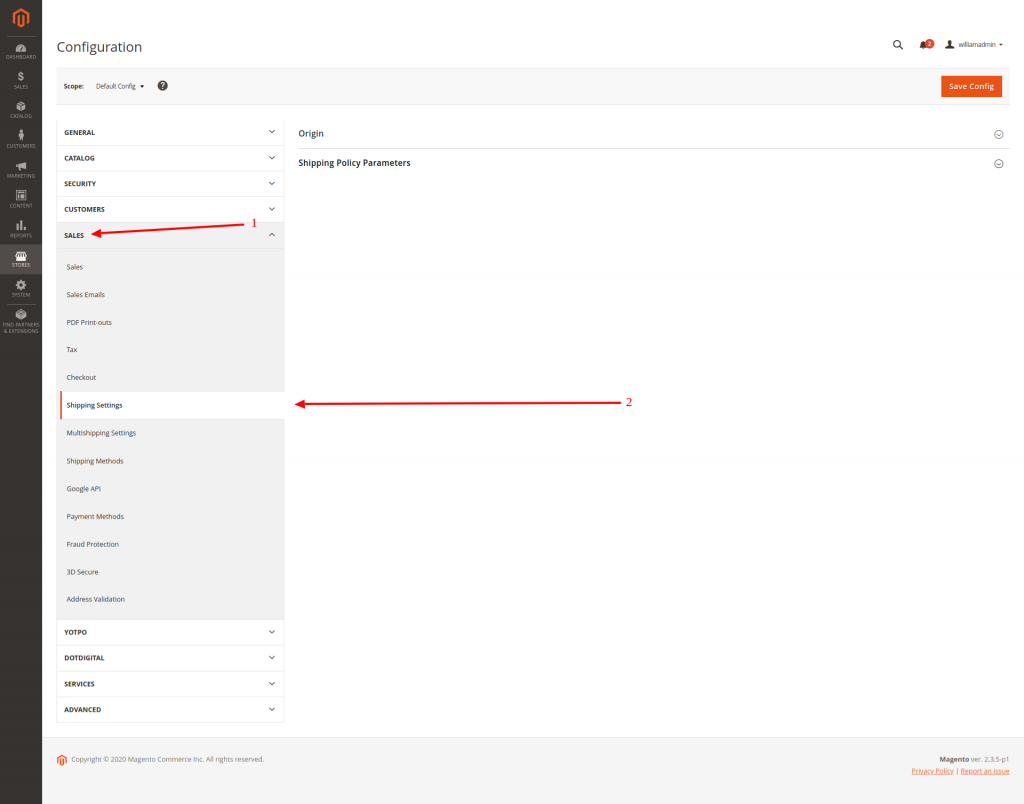Viewport: 1024px width, 804px height.
Task: Select the Payment Methods tab item
Action: [x=95, y=517]
